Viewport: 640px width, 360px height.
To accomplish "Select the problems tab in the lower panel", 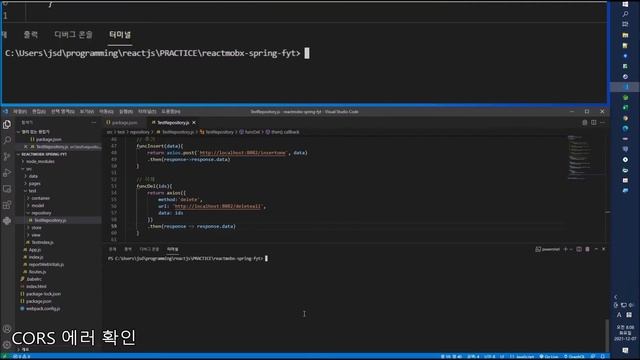I will click(112, 249).
